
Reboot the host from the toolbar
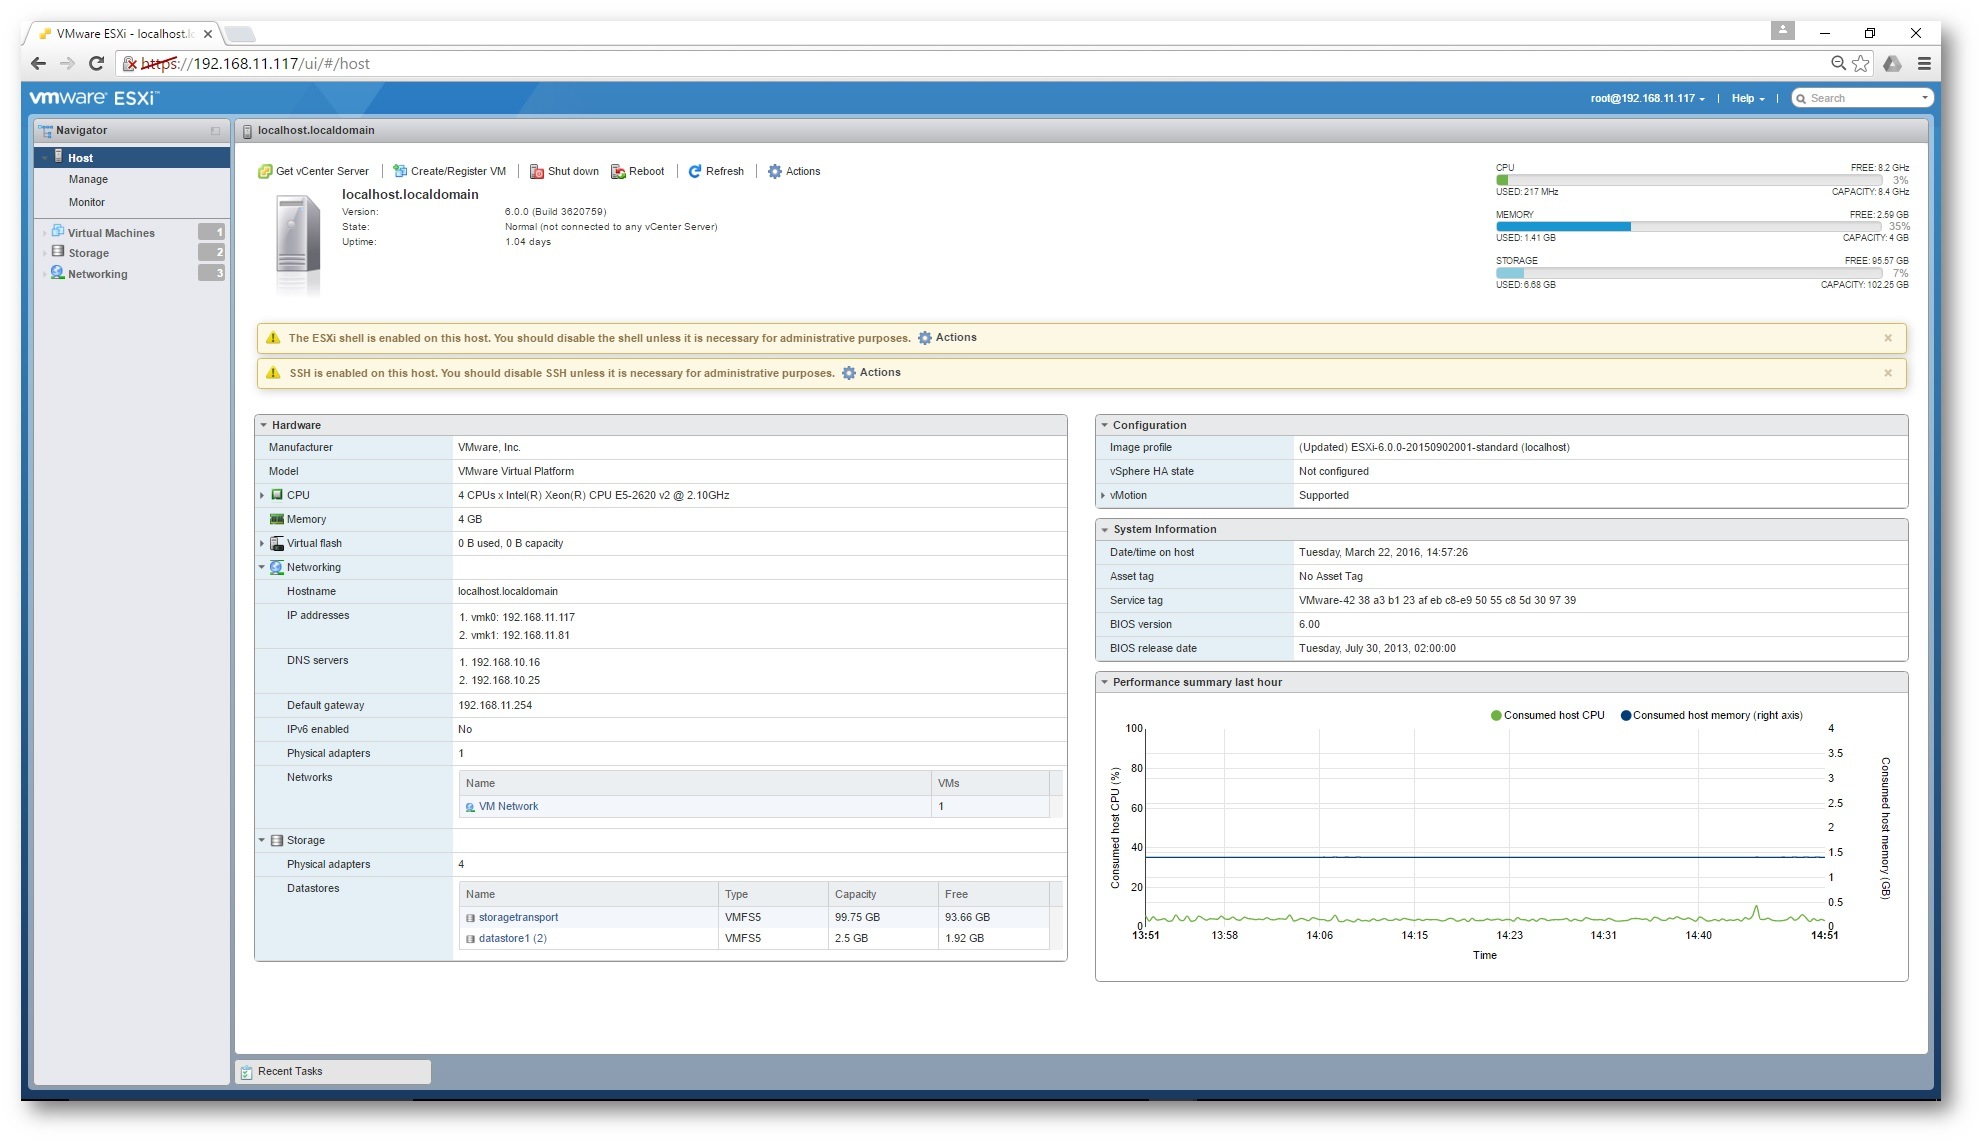pos(638,171)
